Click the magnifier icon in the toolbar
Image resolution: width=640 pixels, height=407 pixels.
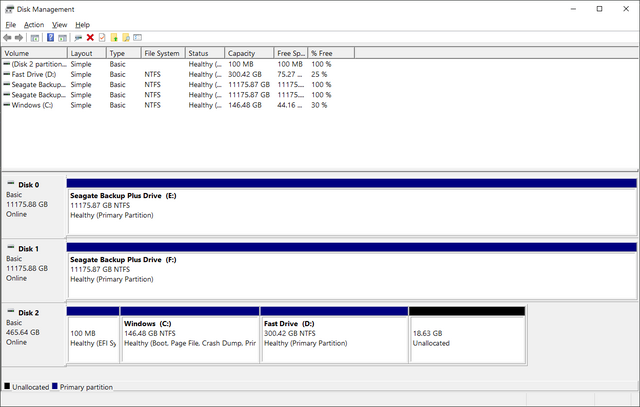click(x=126, y=38)
